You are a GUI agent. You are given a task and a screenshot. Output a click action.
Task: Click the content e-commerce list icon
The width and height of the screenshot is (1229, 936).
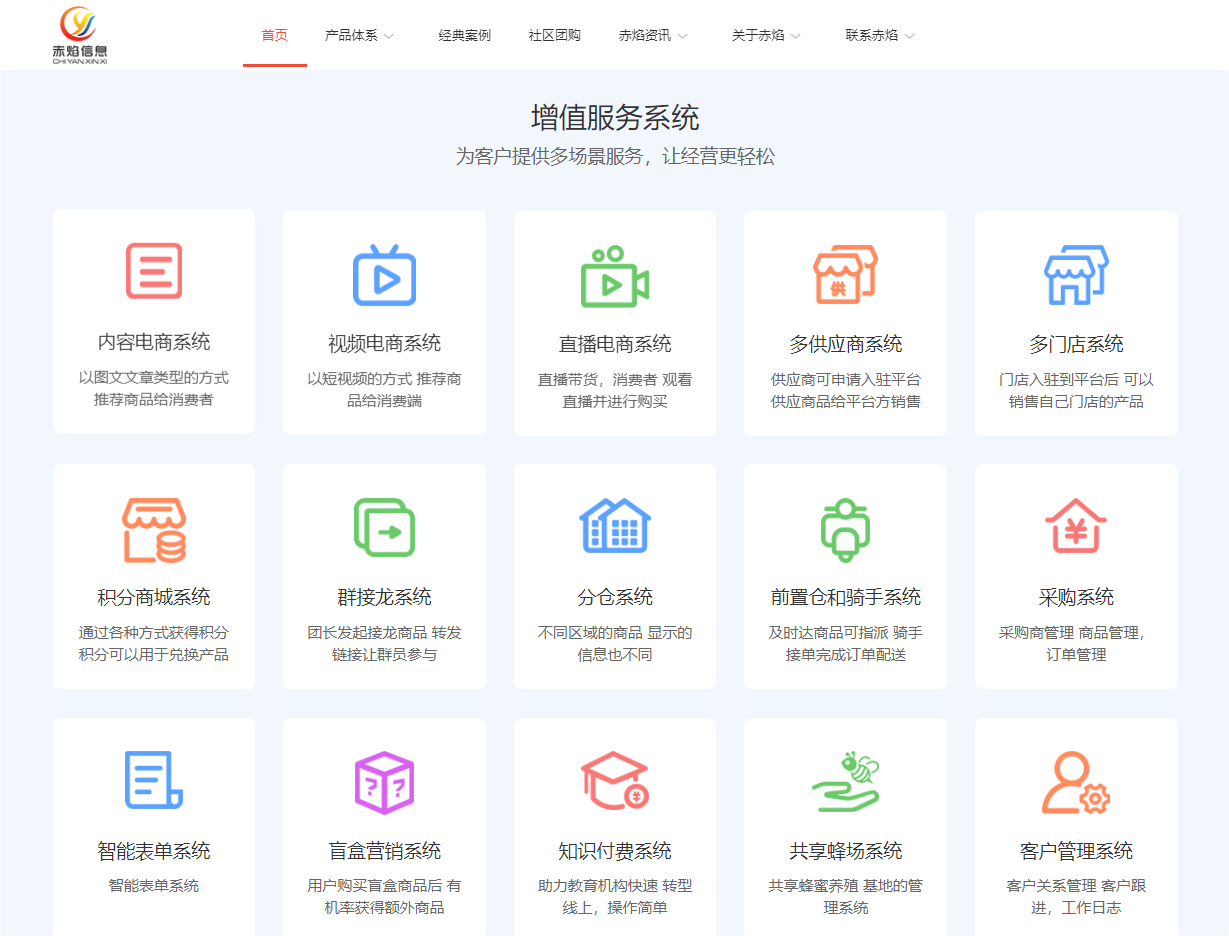(154, 271)
